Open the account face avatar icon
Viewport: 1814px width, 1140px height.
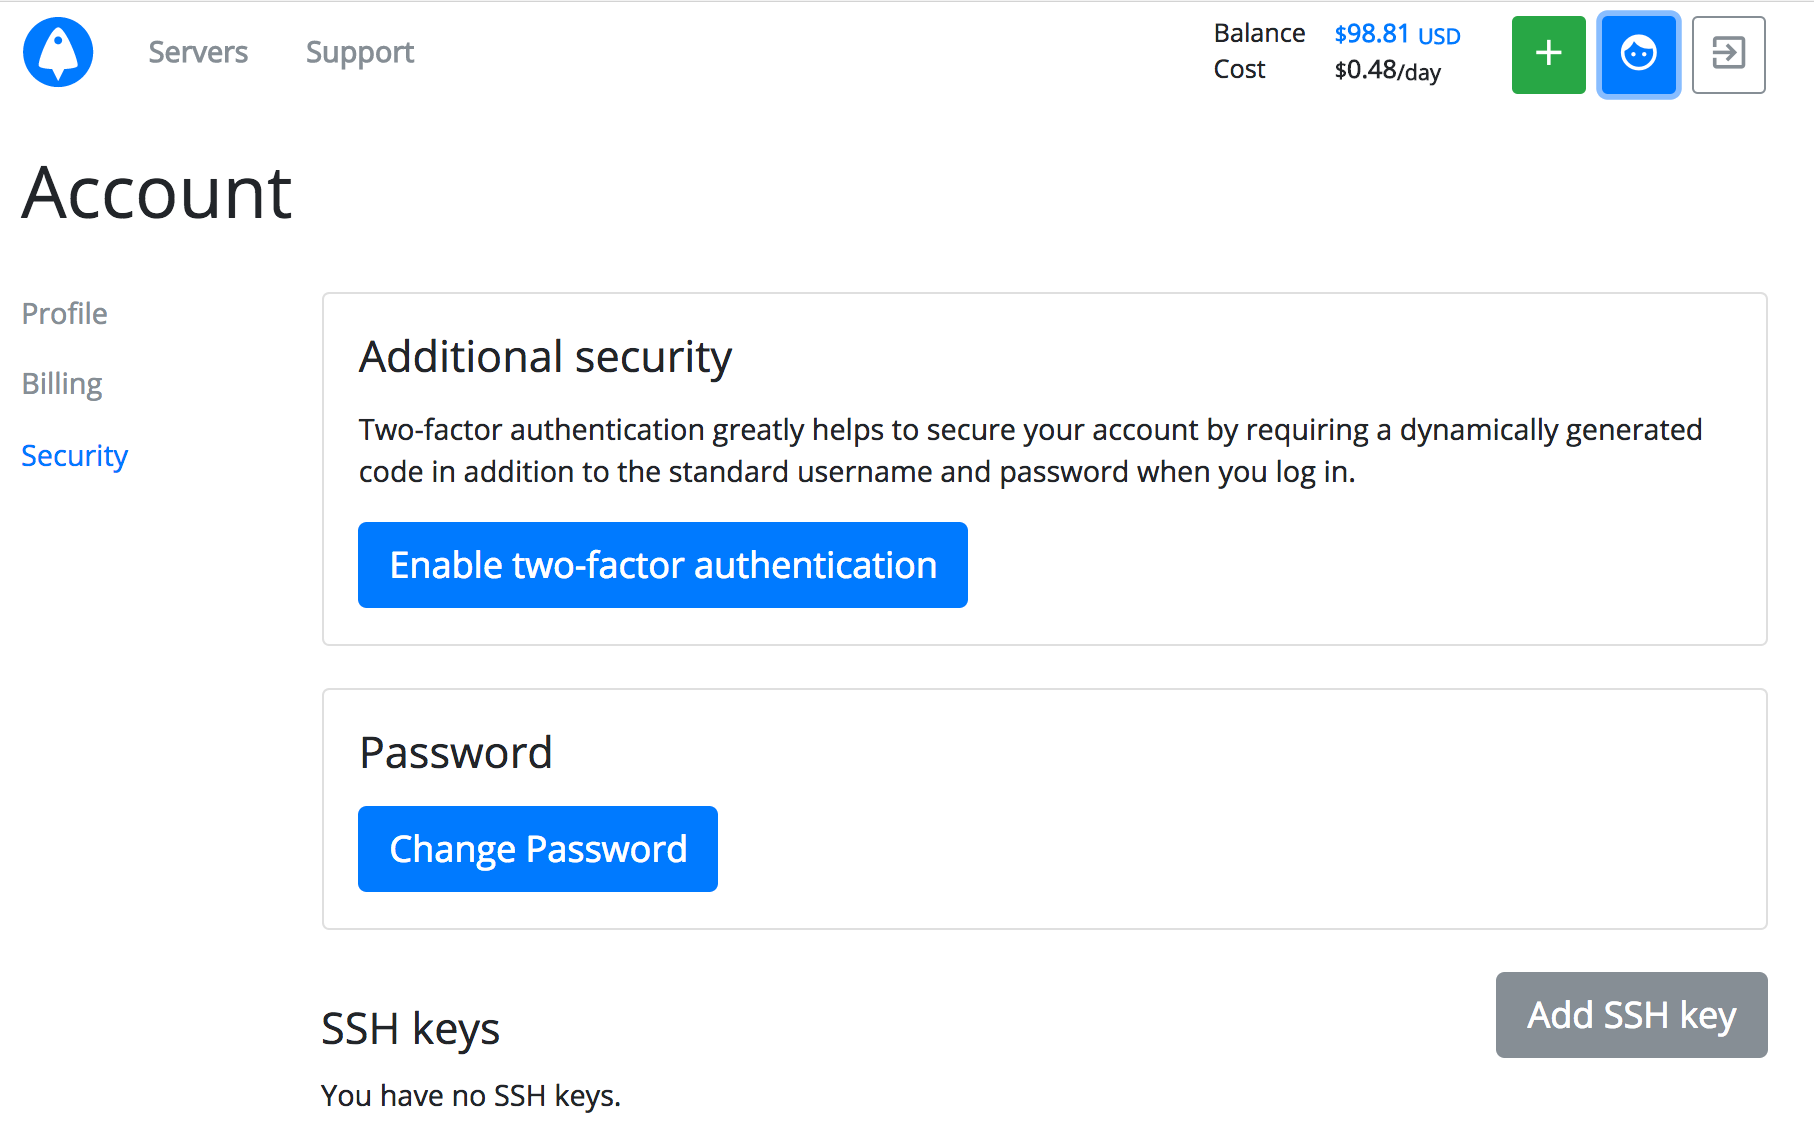click(x=1638, y=55)
